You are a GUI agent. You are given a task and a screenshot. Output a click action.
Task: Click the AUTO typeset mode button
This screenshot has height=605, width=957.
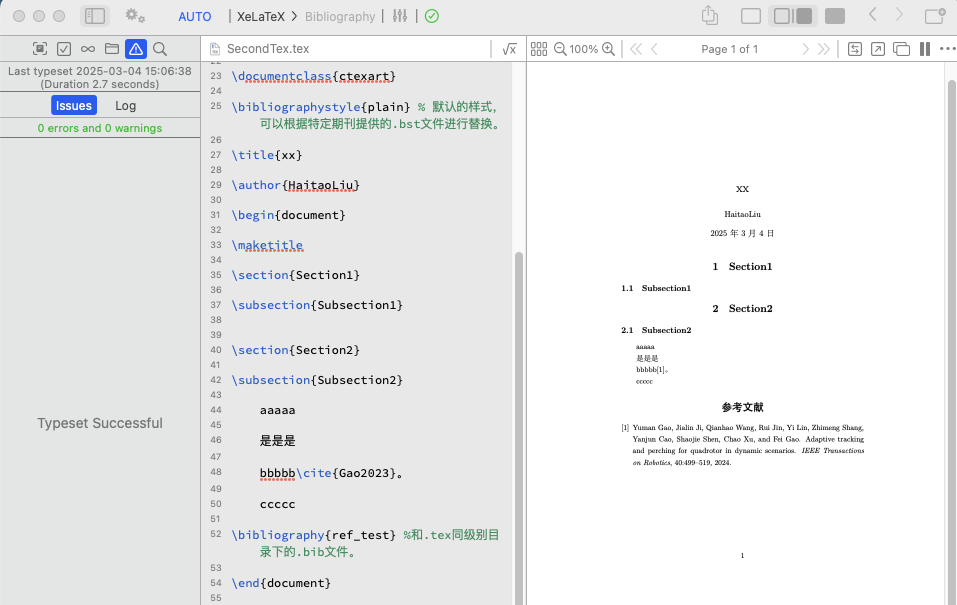[x=195, y=16]
